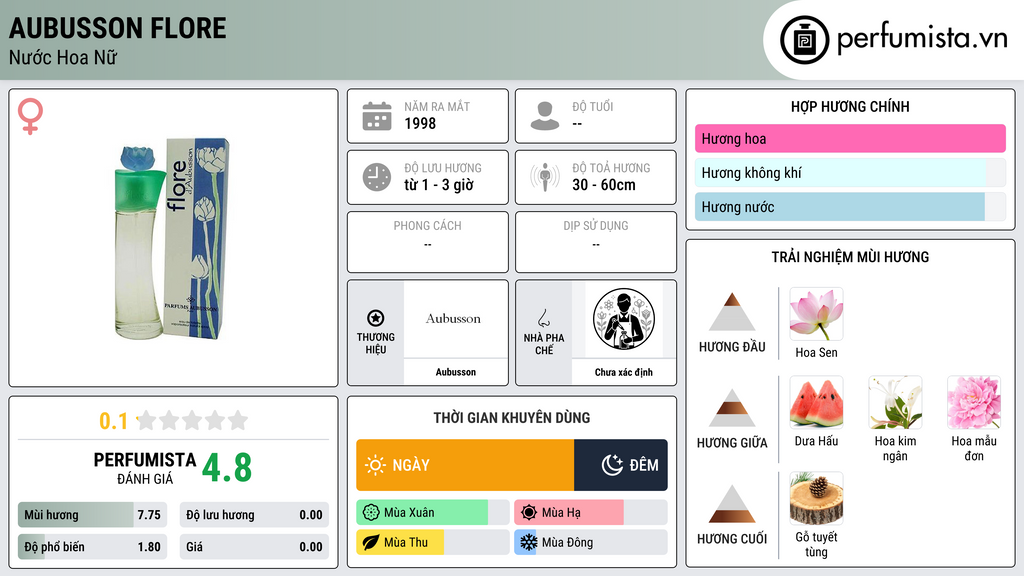1024x576 pixels.
Task: Click the Độ lưu hương 0.00 score field
Action: click(254, 515)
